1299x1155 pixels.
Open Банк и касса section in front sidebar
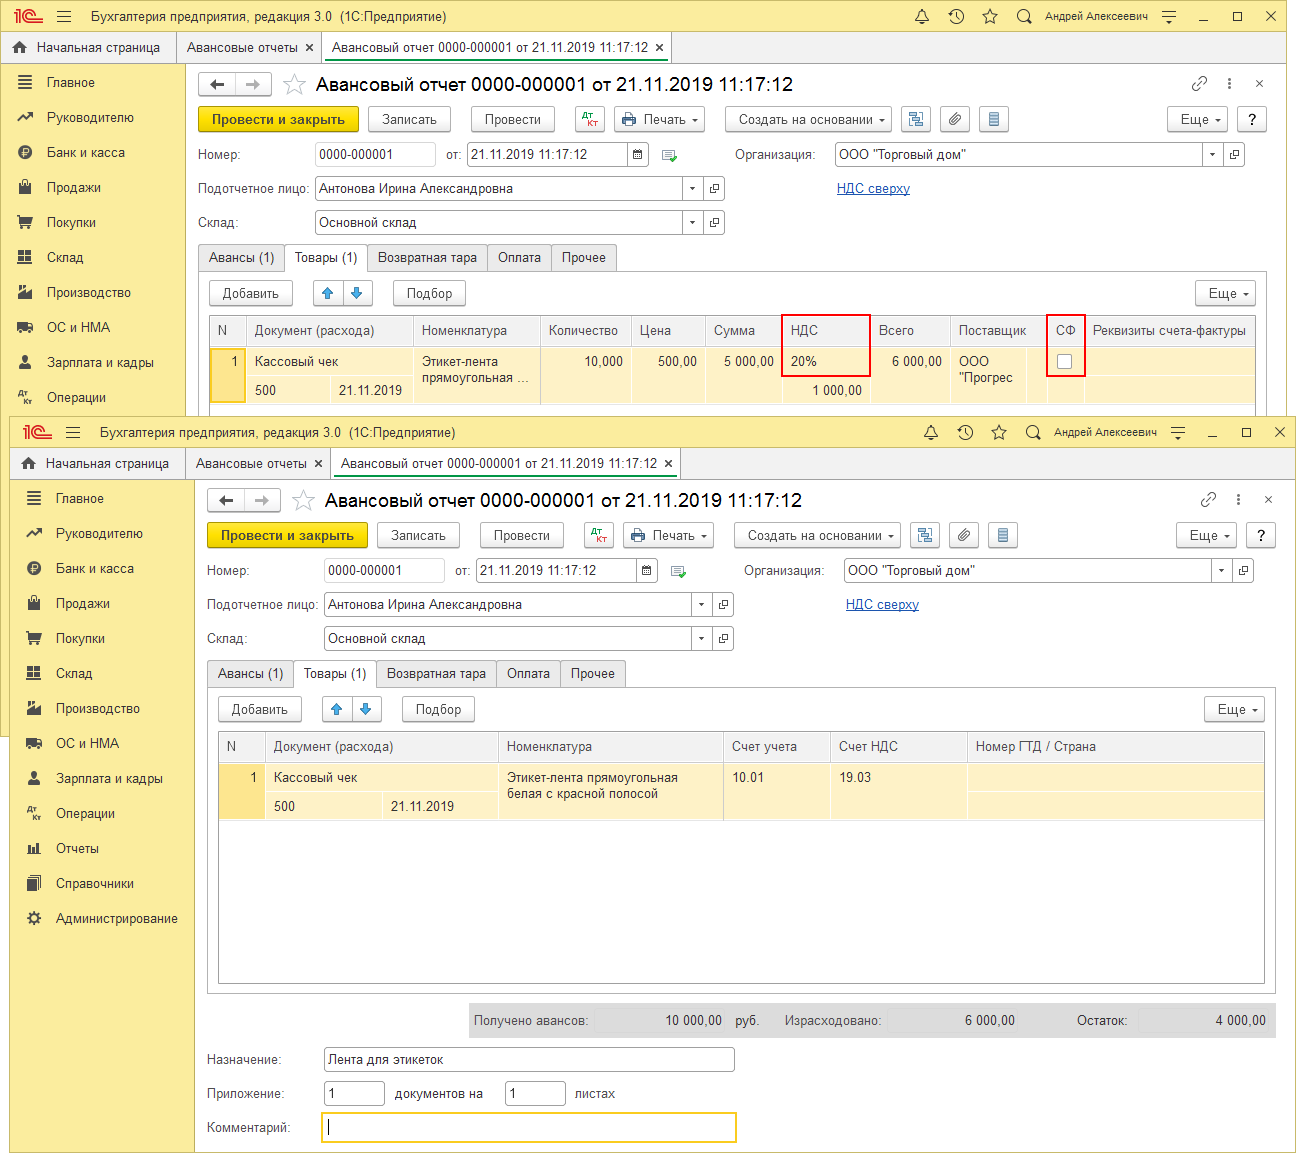point(95,568)
